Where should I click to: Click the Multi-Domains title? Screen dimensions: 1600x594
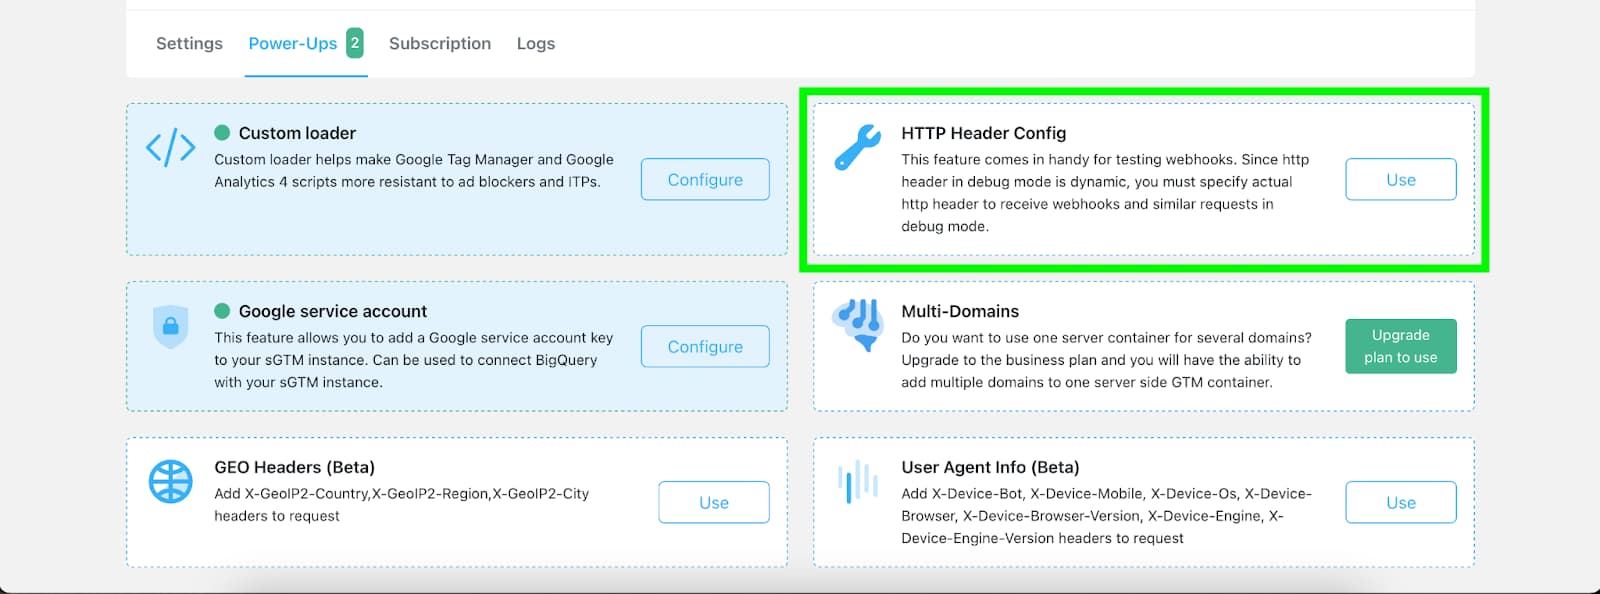(960, 311)
